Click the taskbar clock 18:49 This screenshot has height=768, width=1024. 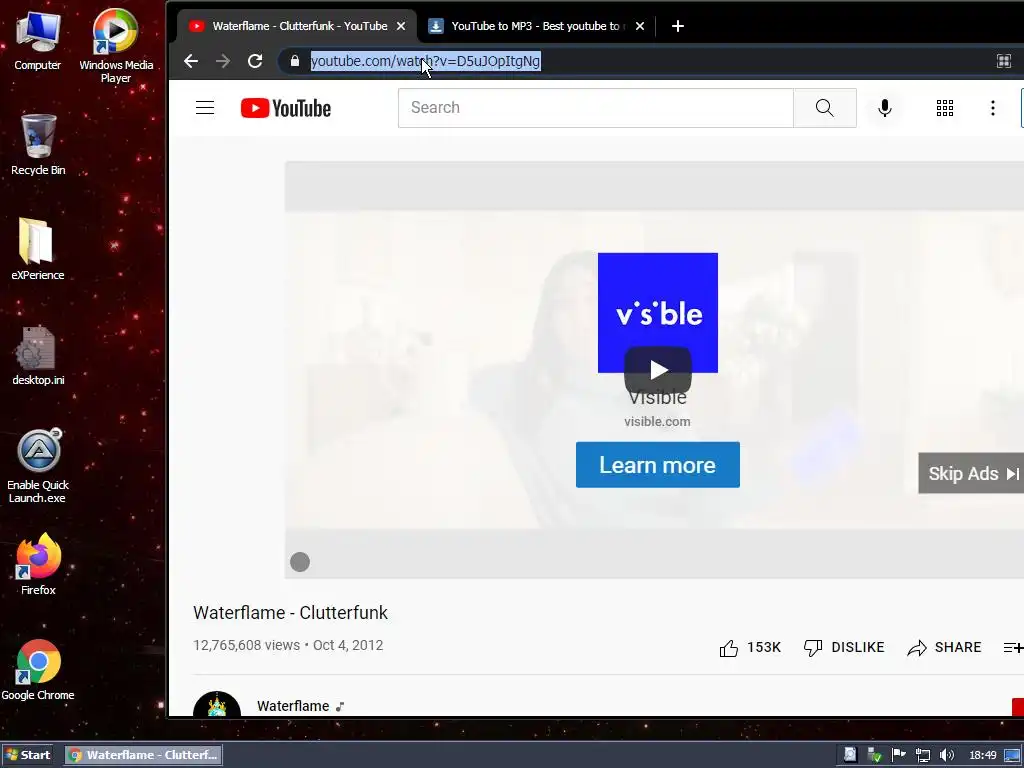(983, 755)
